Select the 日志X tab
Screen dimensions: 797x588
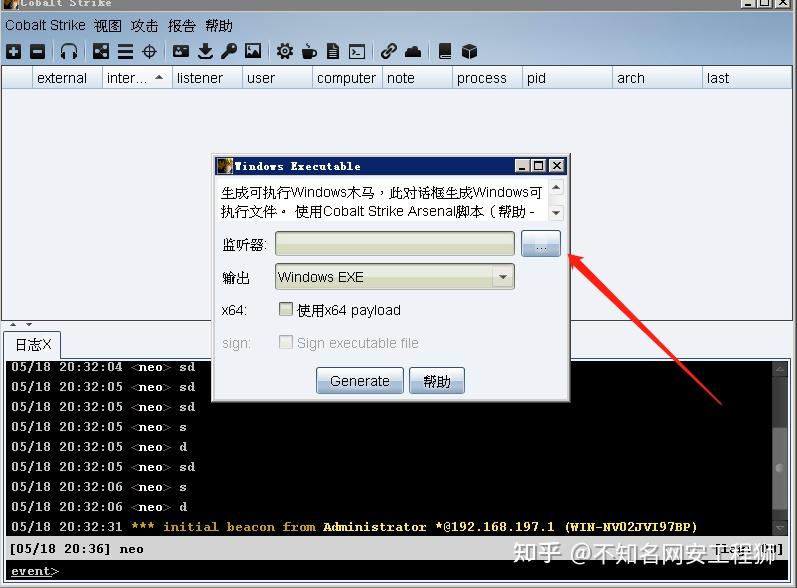point(33,345)
